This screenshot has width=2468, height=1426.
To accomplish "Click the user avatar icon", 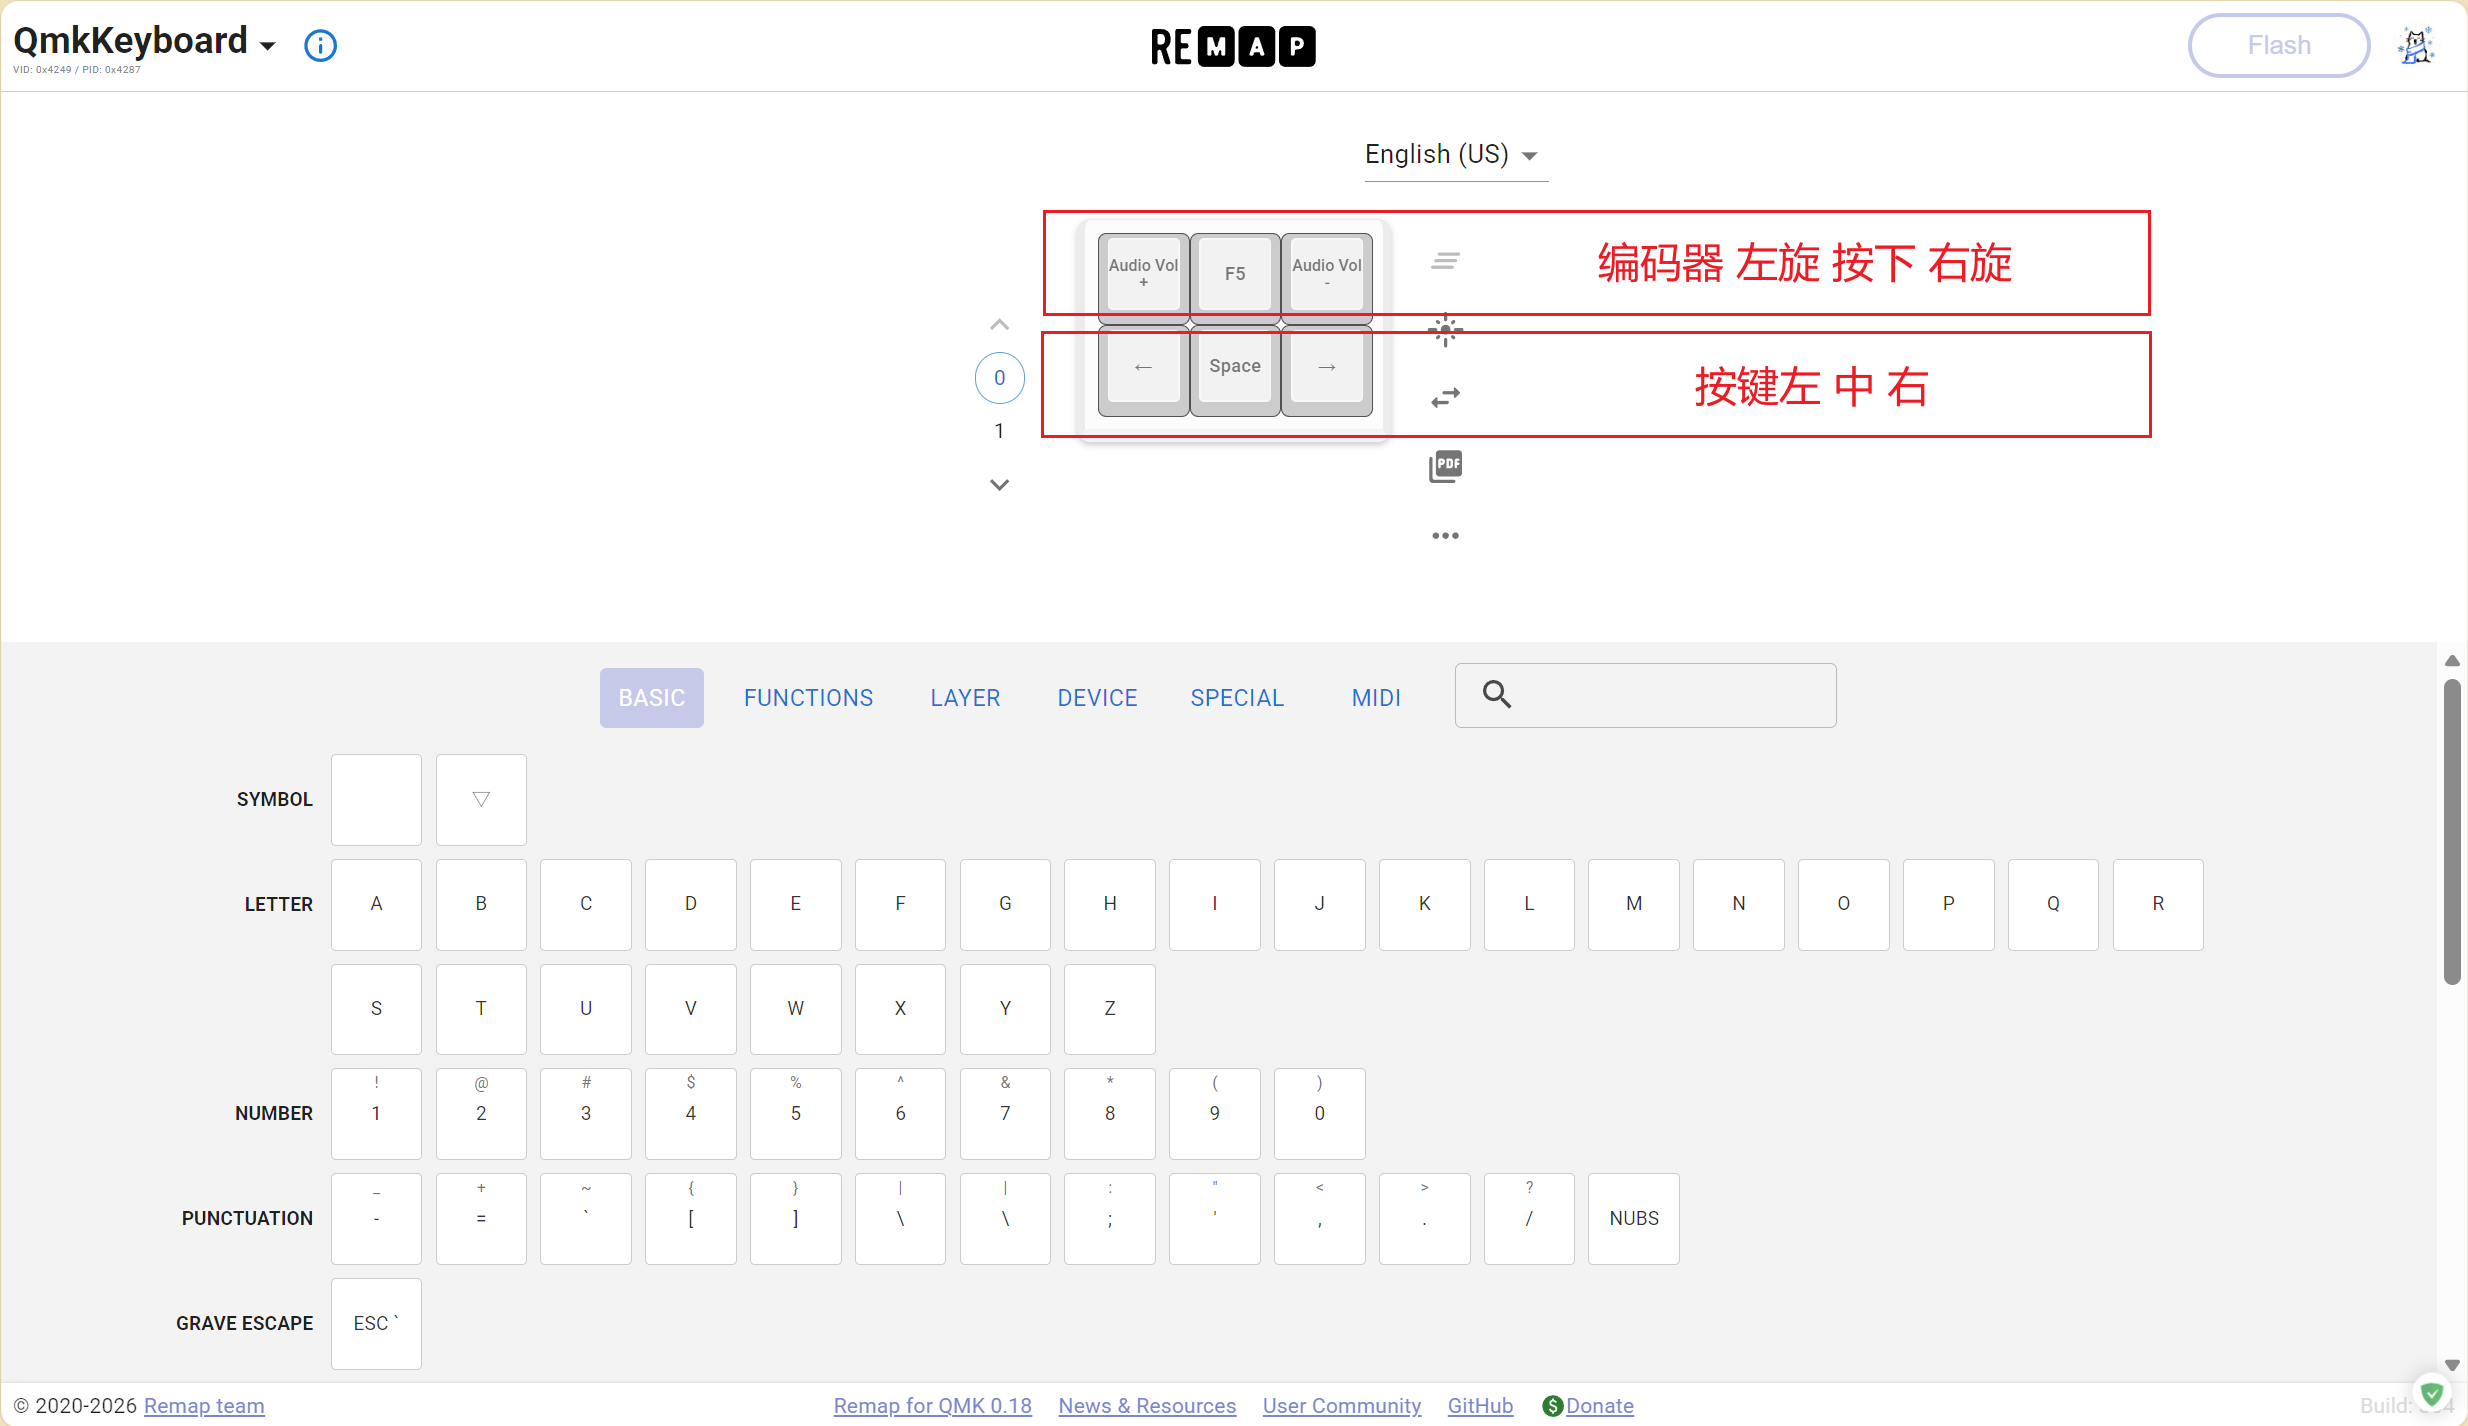I will (x=2416, y=46).
